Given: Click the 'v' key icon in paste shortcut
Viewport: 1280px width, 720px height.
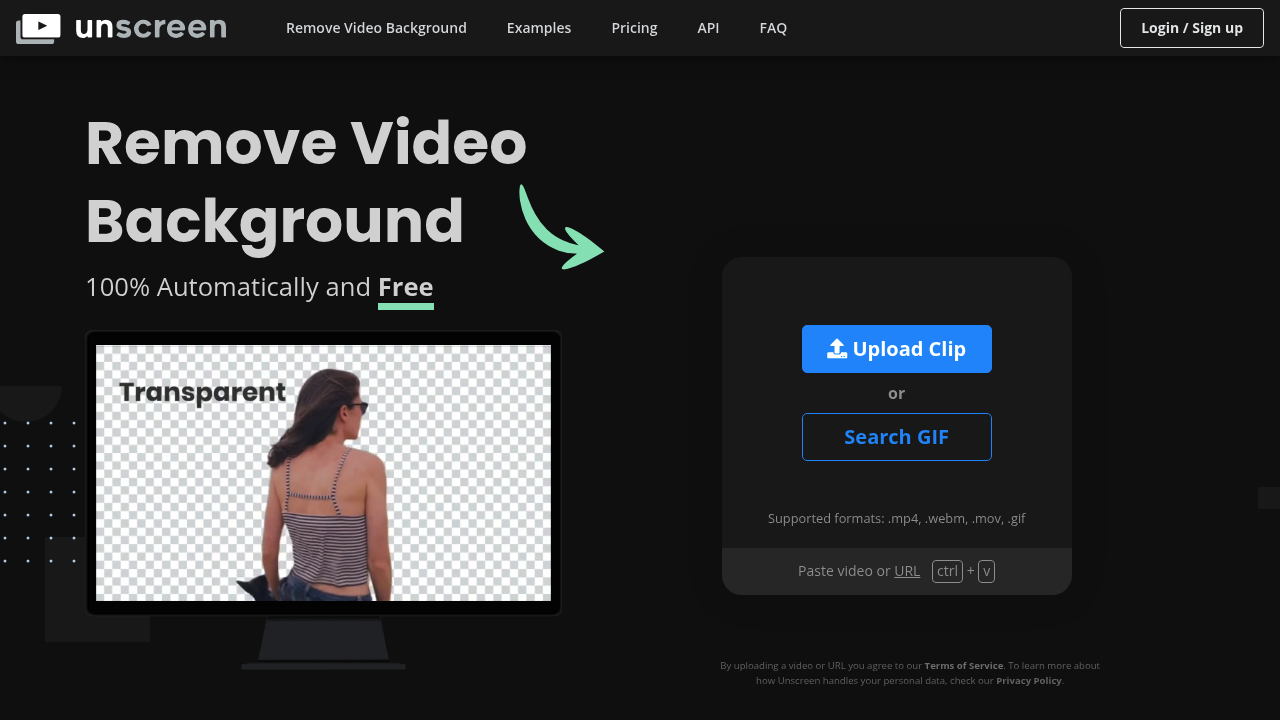Looking at the screenshot, I should point(986,570).
